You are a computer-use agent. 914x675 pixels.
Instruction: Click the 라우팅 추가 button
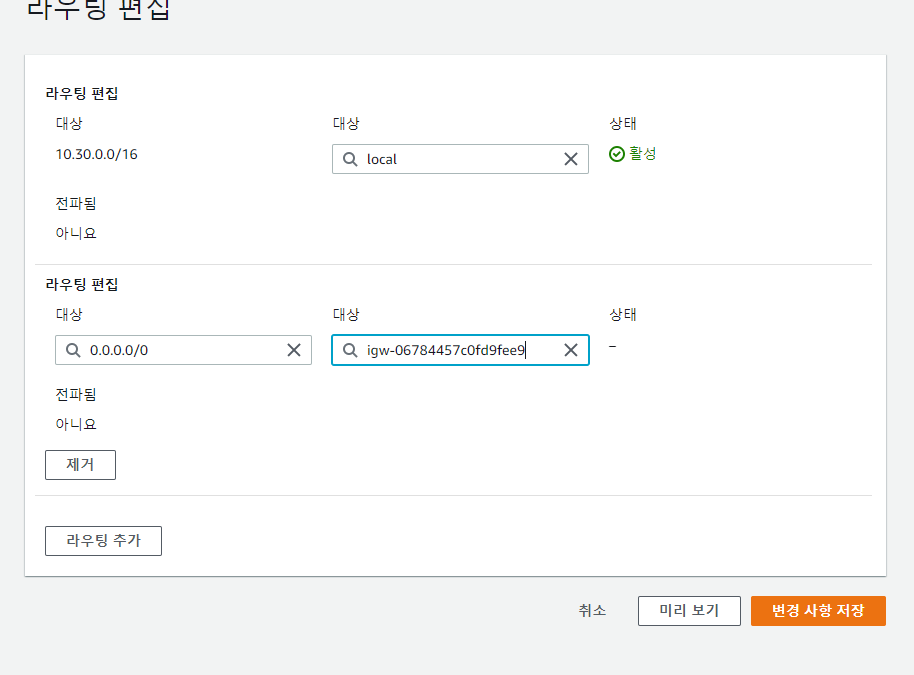click(x=103, y=541)
